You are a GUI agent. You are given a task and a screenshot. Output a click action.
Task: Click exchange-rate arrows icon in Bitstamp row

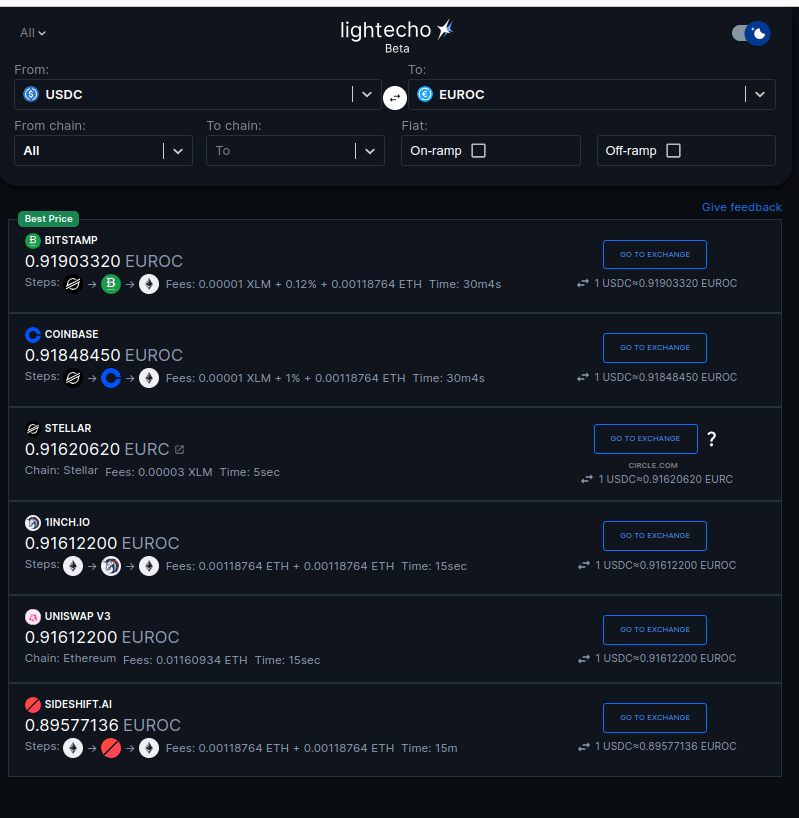(x=583, y=283)
